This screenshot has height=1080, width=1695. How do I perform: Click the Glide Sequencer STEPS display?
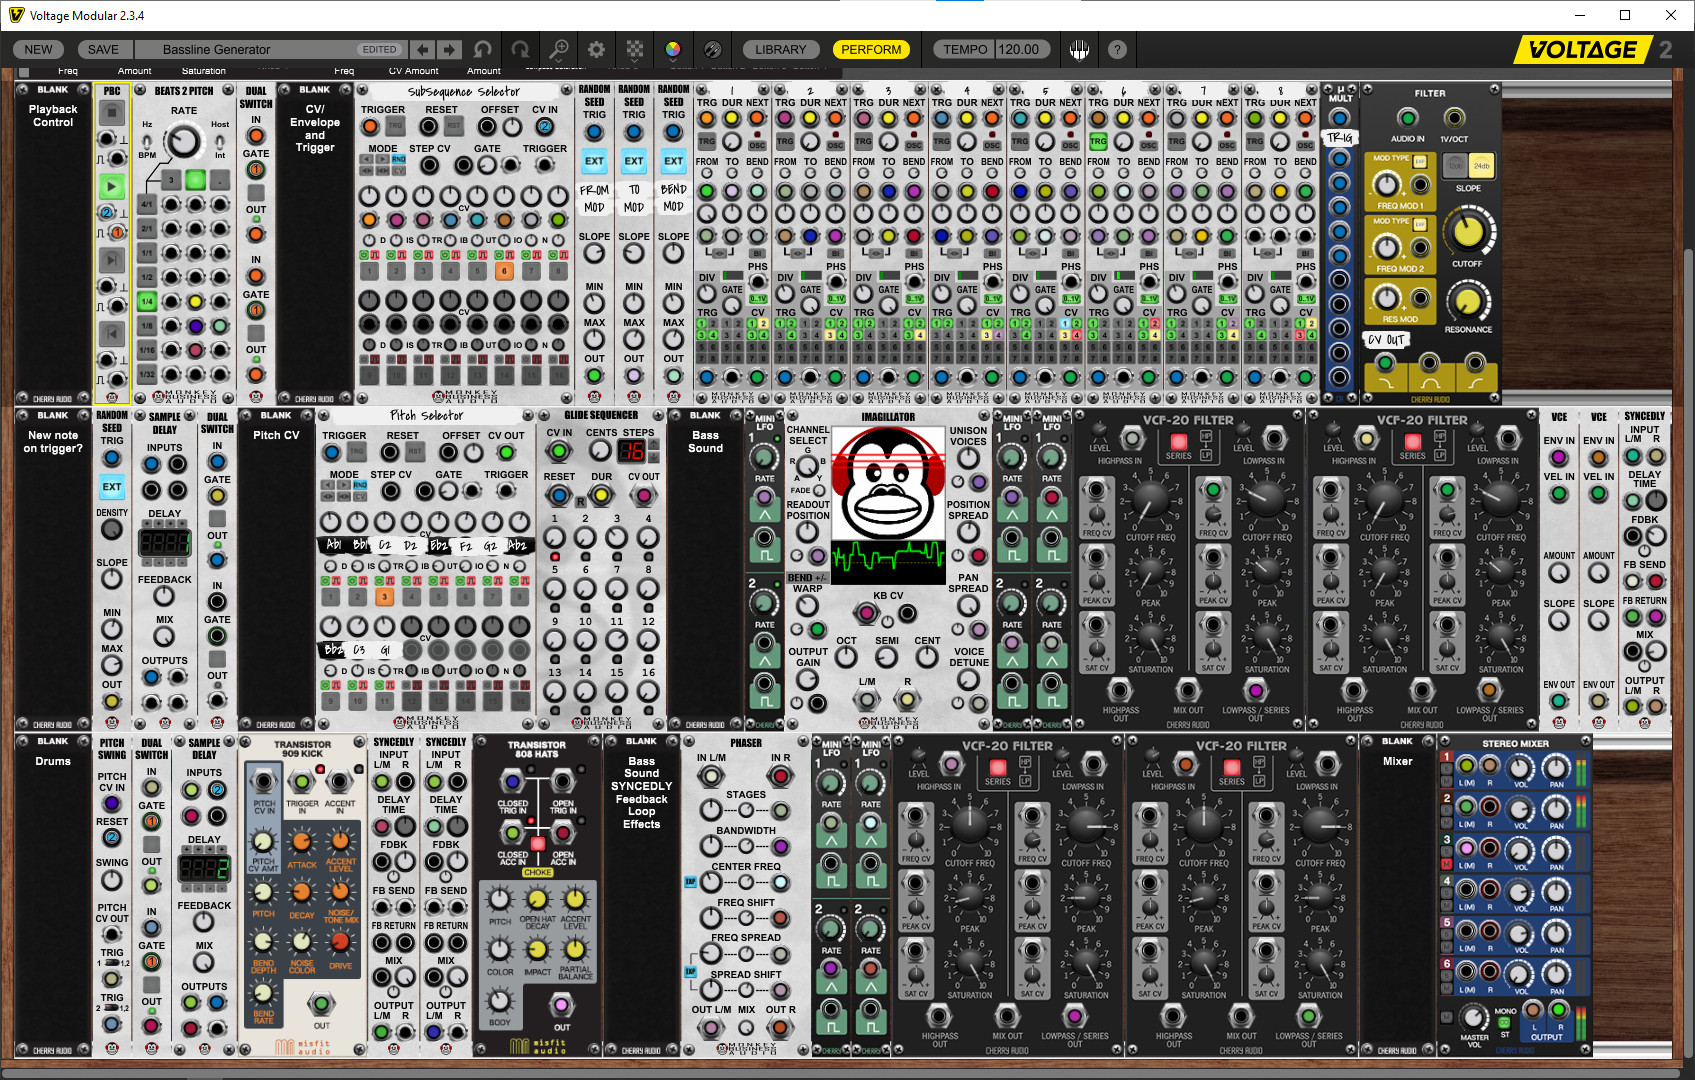point(631,451)
